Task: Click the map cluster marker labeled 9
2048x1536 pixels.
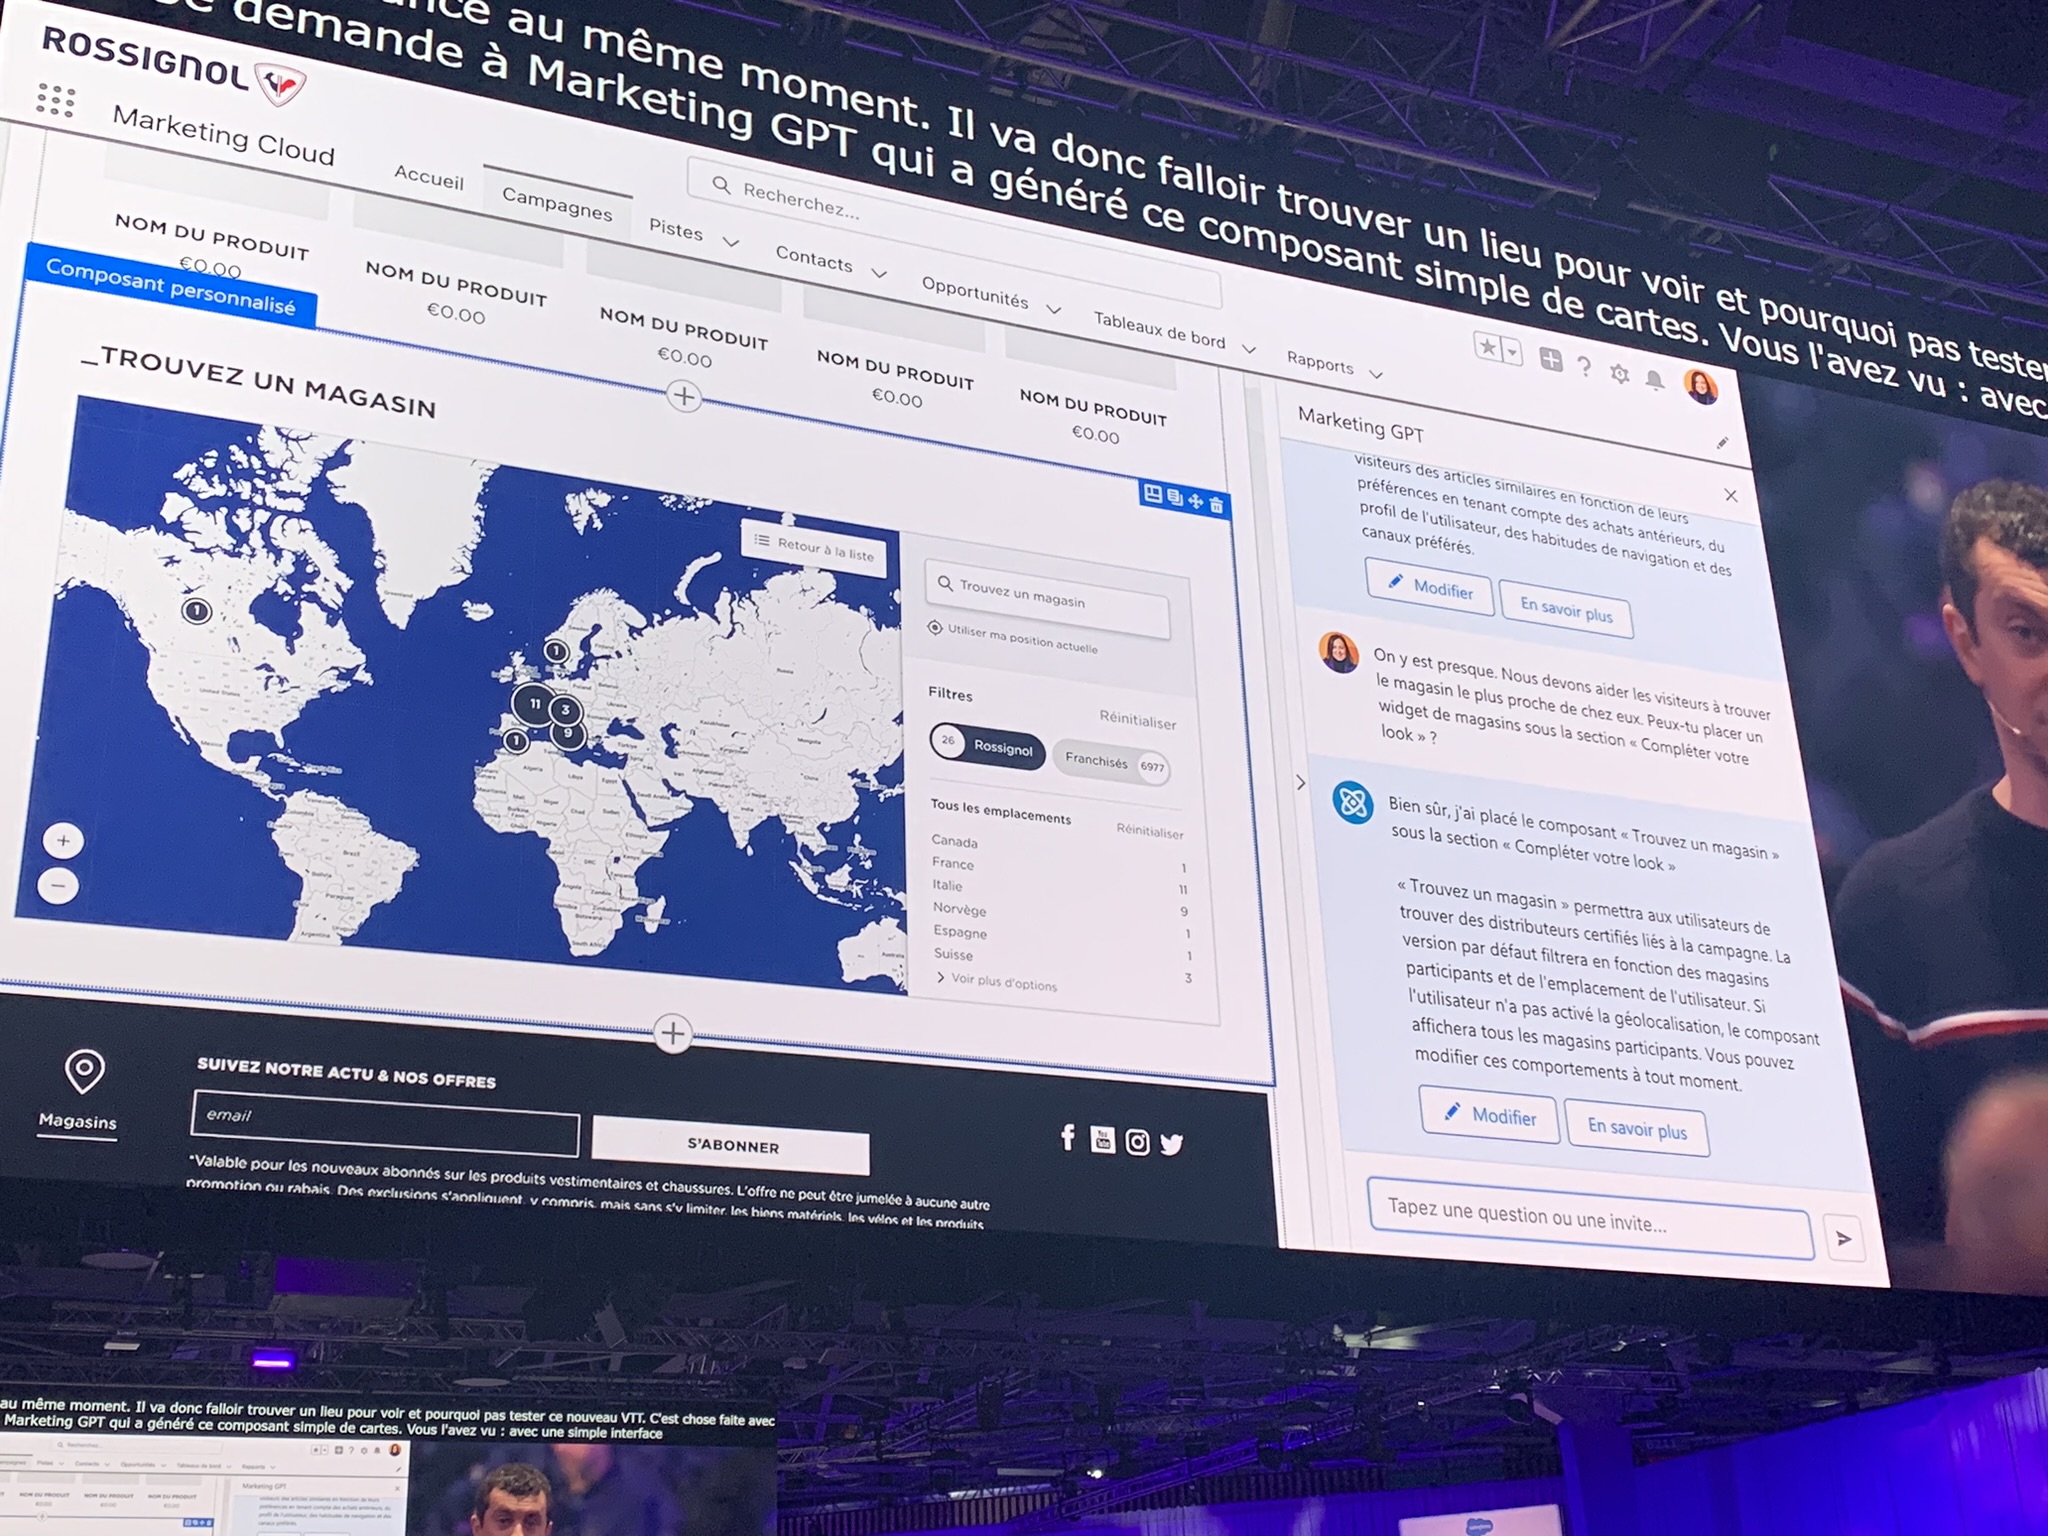Action: (568, 733)
